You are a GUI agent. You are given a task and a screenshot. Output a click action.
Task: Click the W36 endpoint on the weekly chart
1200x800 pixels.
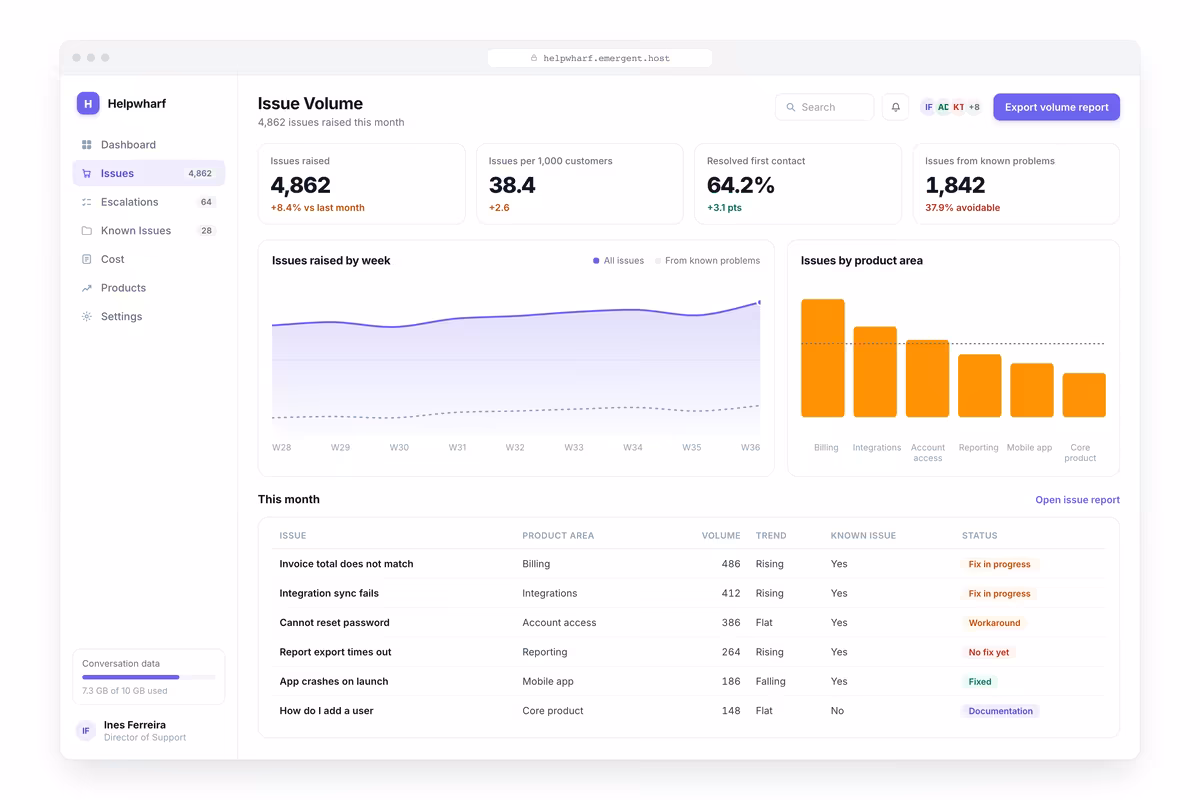[759, 302]
